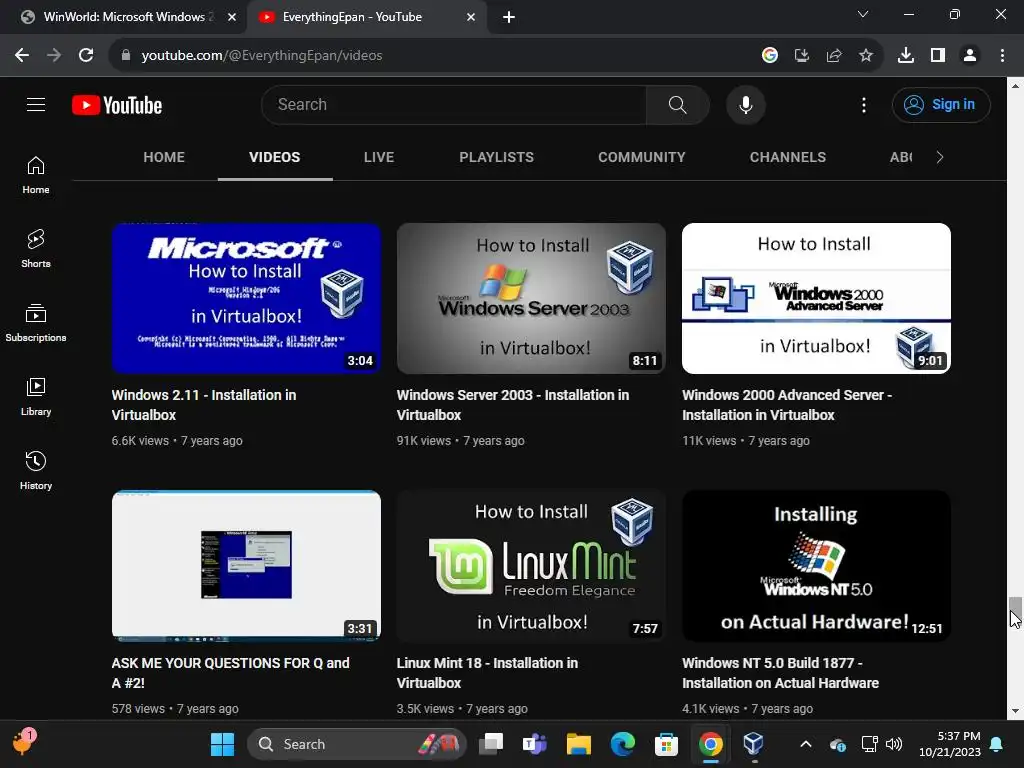
Task: Open the Linux Mint 18 thumbnail
Action: 531,566
